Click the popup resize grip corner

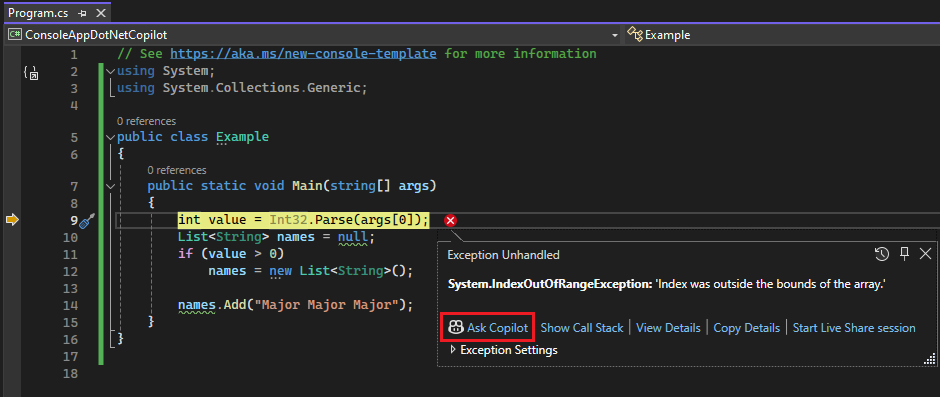(x=930, y=359)
